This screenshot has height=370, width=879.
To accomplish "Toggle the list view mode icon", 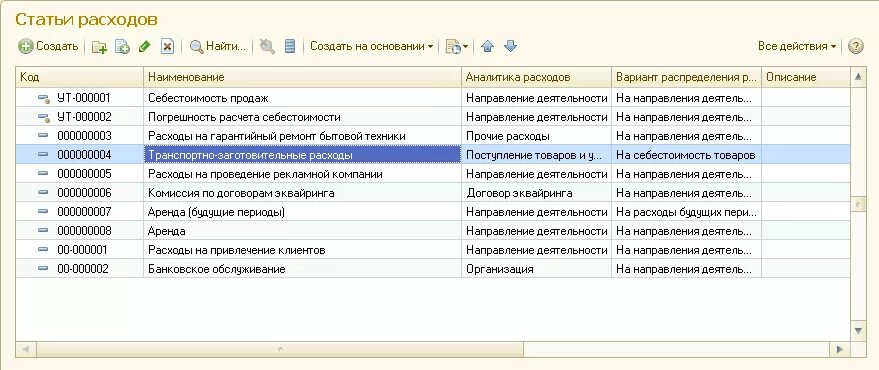I will coord(290,47).
